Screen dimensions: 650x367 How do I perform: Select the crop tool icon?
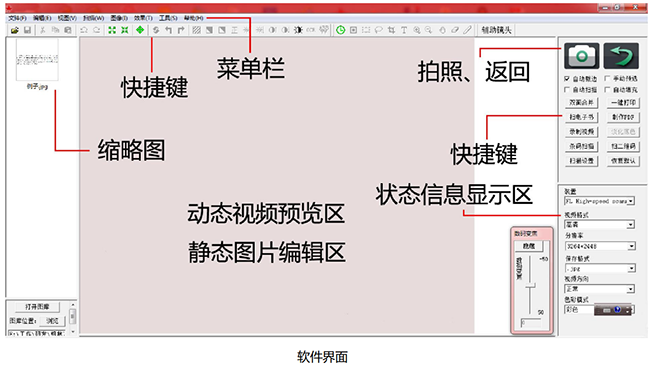391,30
